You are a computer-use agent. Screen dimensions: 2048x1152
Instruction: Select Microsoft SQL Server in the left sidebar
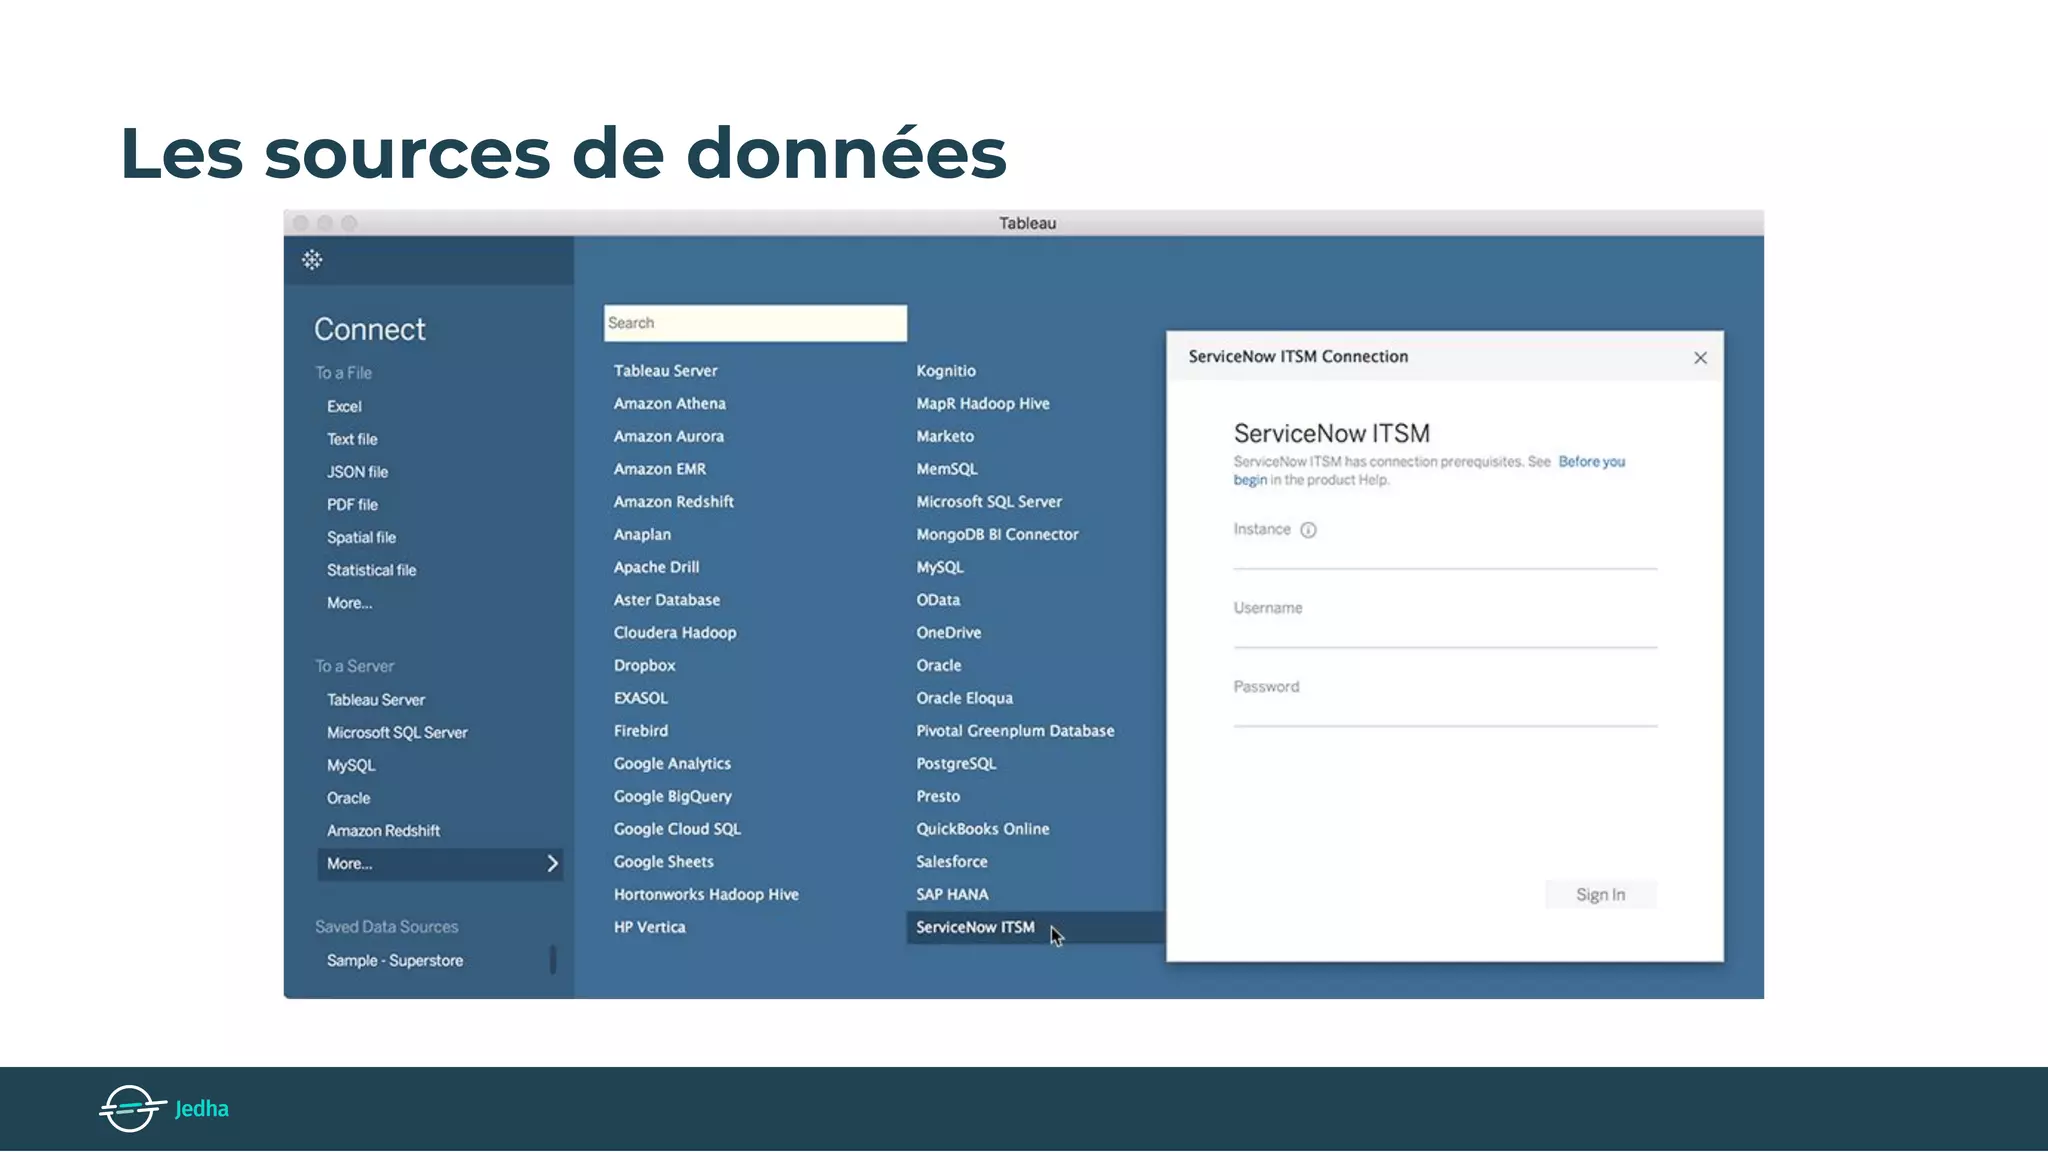coord(397,732)
